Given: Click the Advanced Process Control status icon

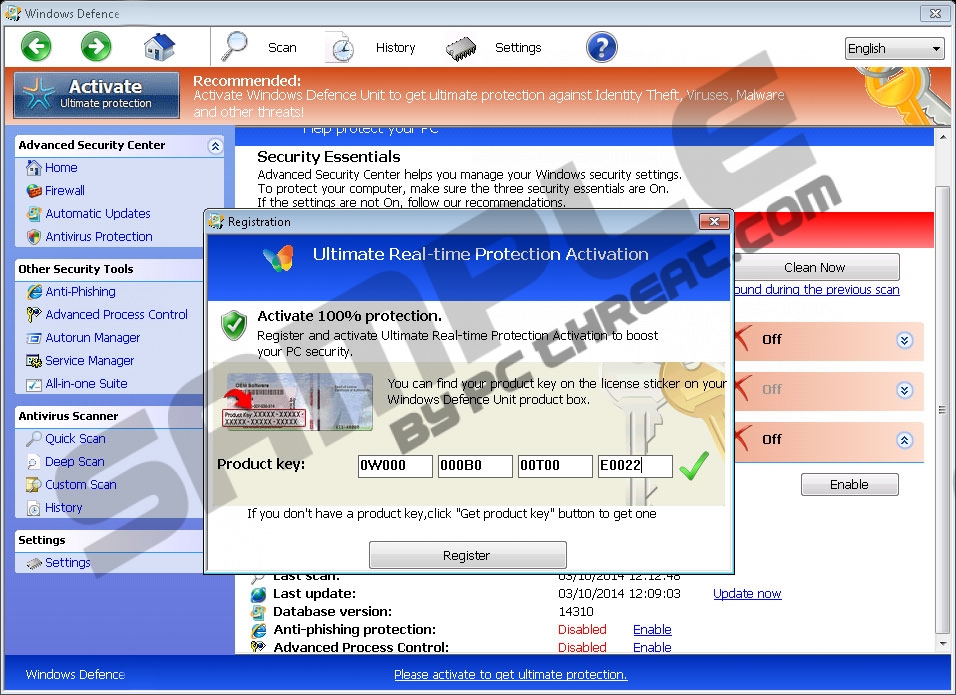Looking at the screenshot, I should [x=259, y=646].
